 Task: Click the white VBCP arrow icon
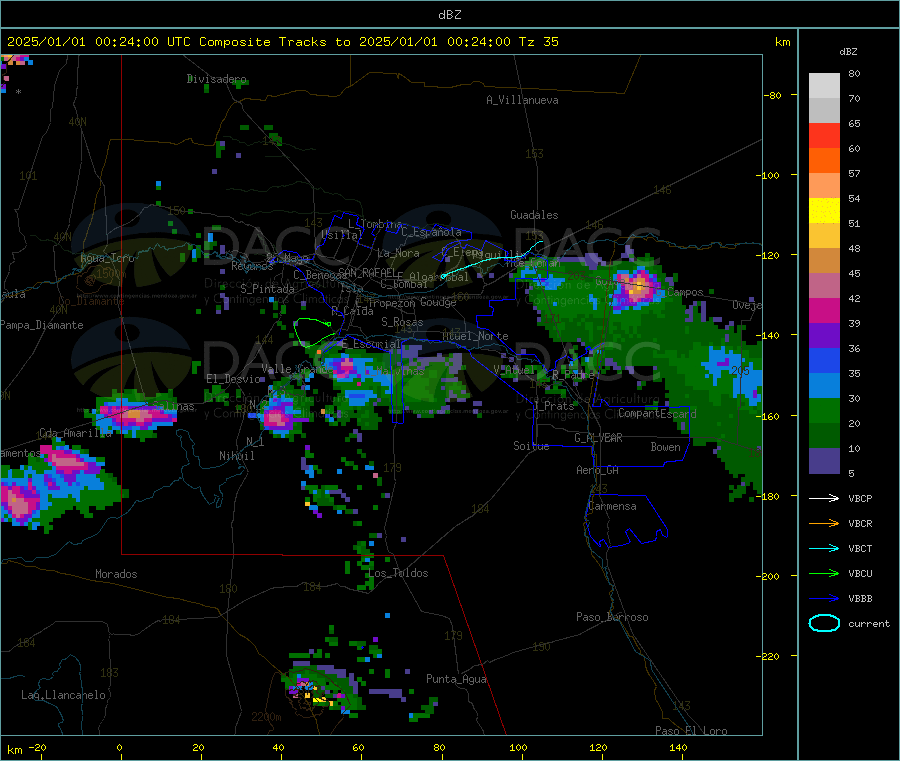[824, 498]
